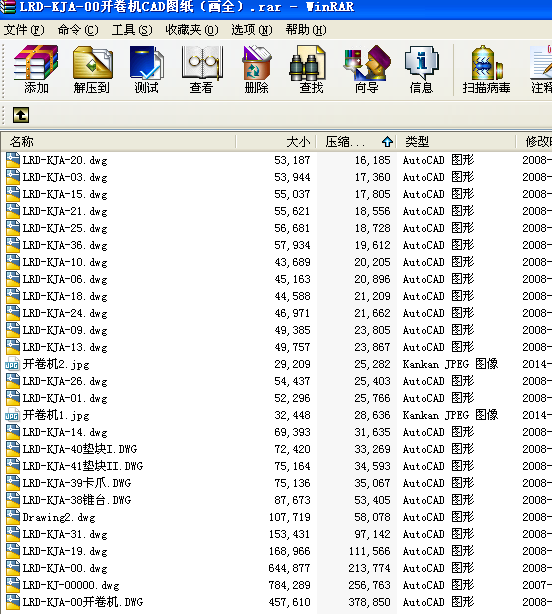The width and height of the screenshot is (552, 614).
Task: Click packed size value 378,850
Action: pyautogui.click(x=369, y=602)
